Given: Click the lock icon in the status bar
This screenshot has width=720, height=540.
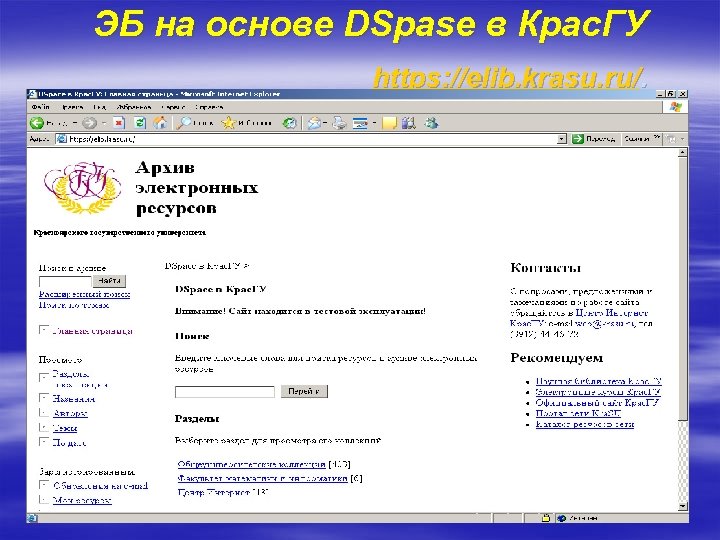Looking at the screenshot, I should coord(546,518).
